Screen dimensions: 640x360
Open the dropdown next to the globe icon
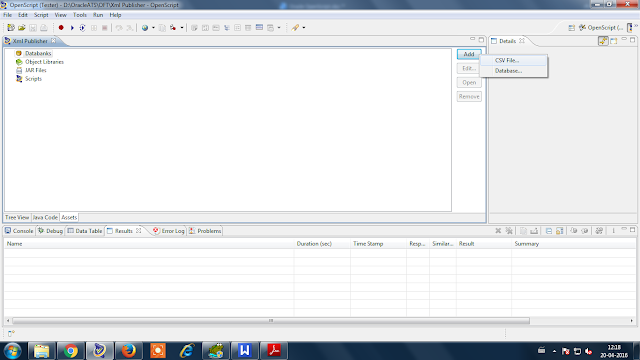click(153, 28)
